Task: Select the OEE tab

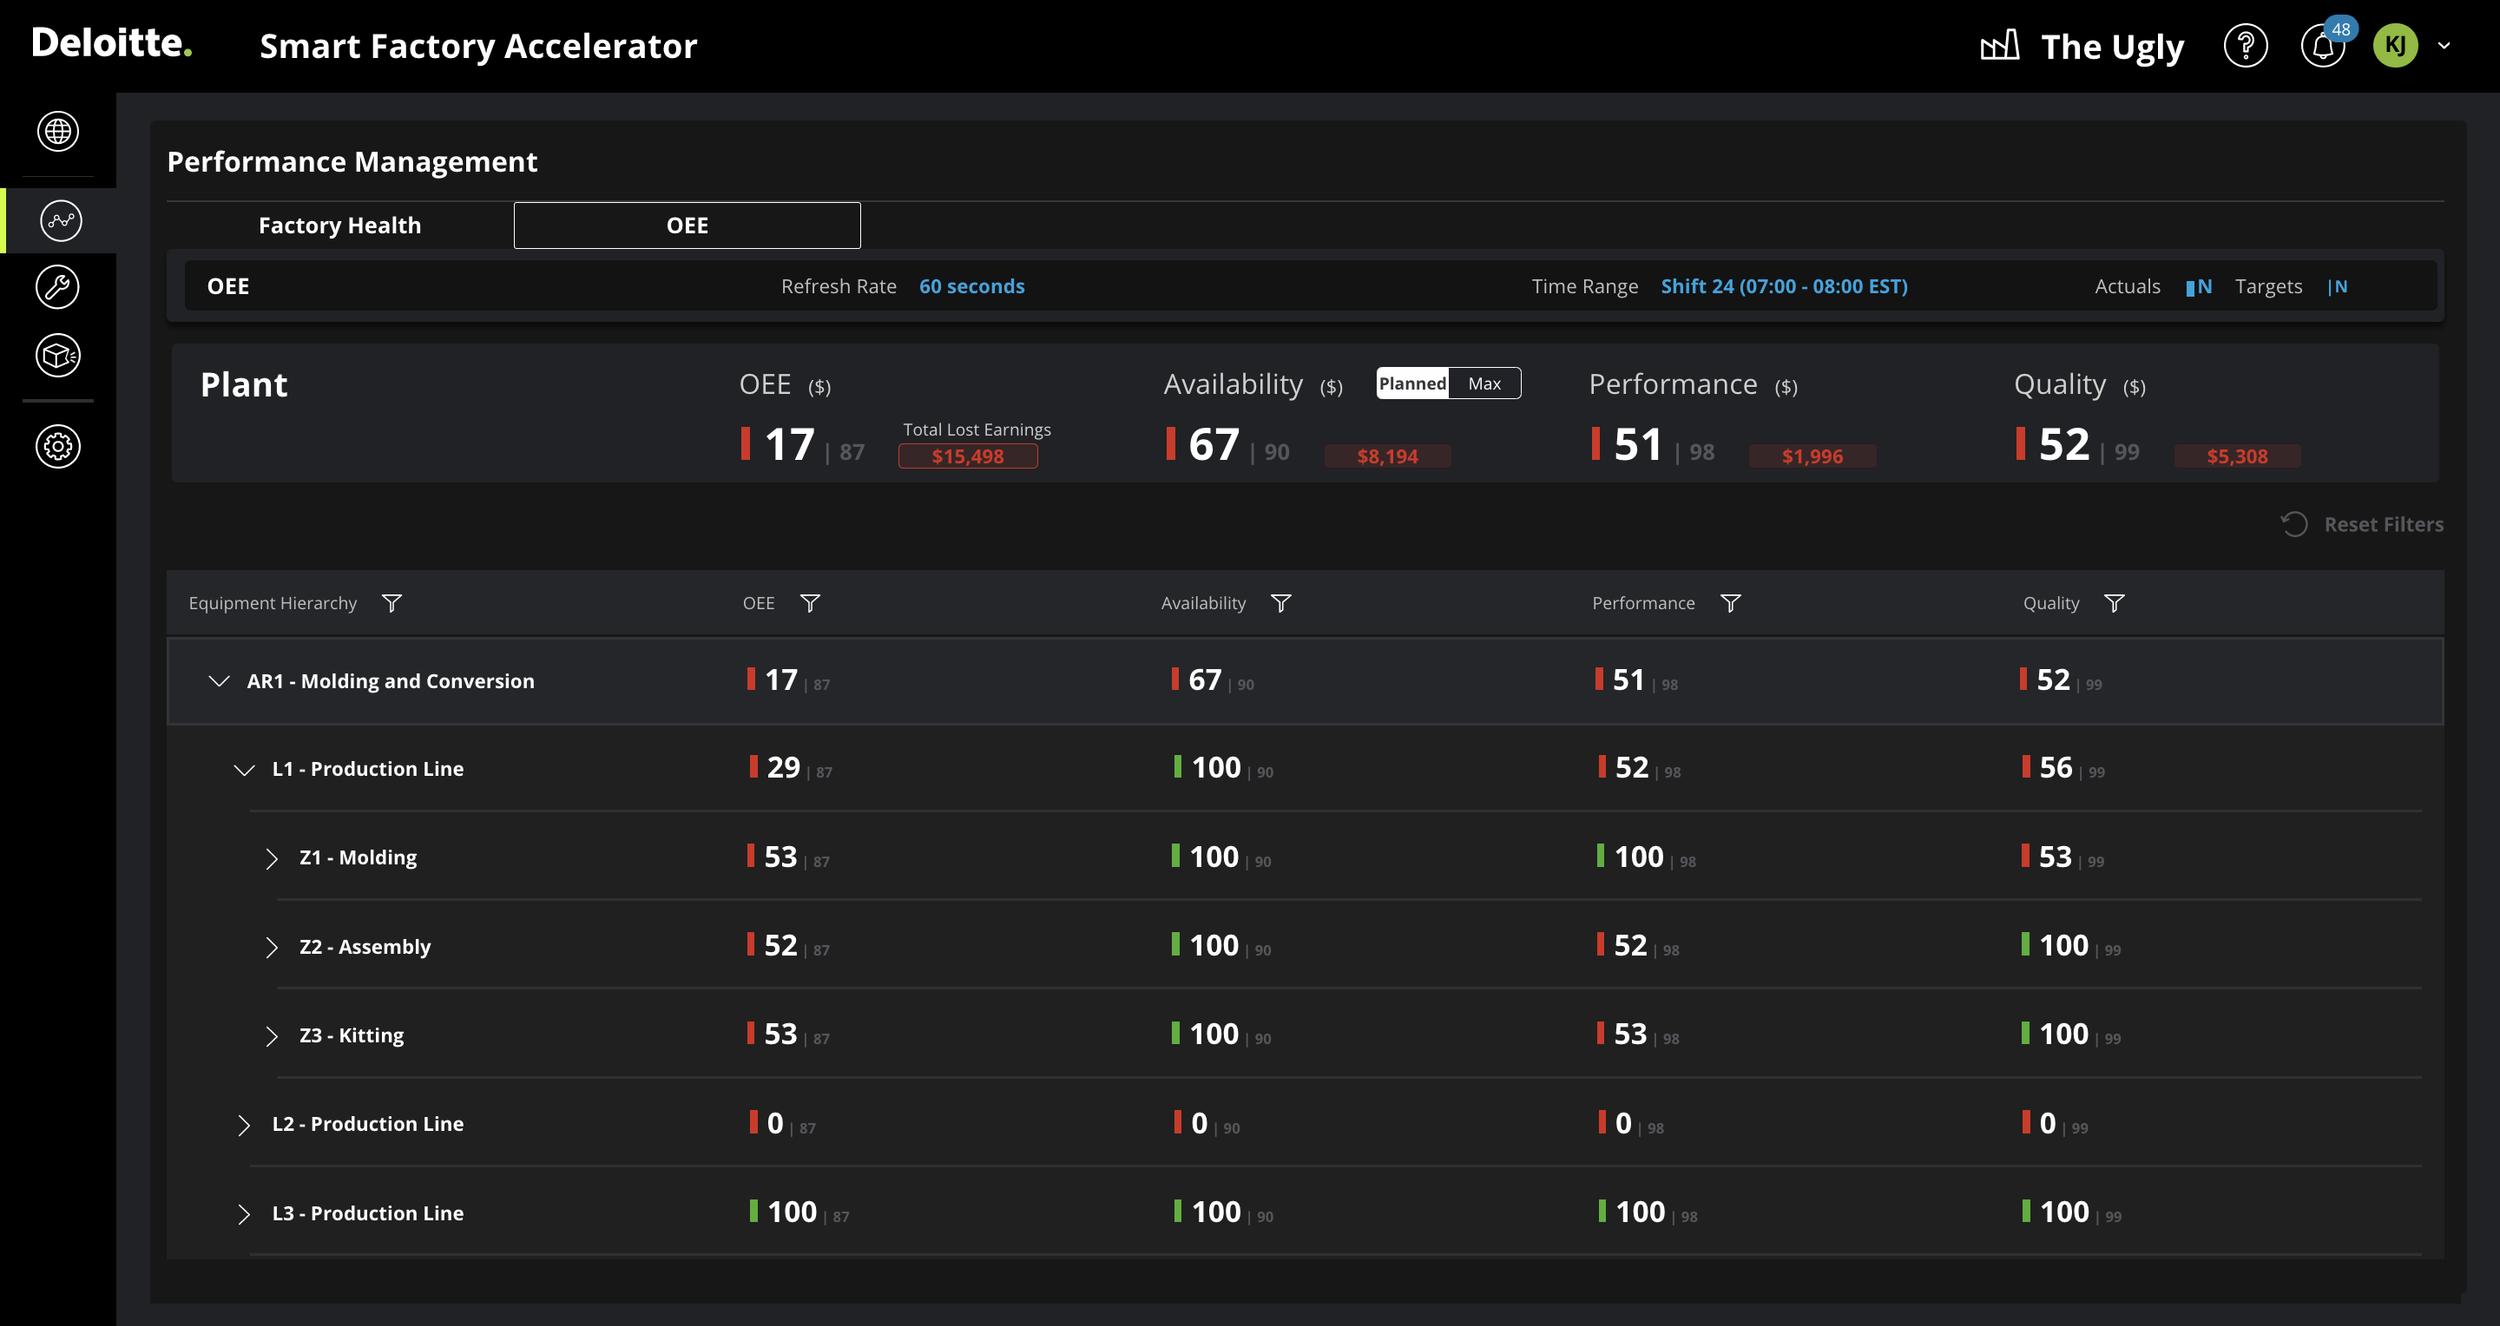Action: [687, 226]
